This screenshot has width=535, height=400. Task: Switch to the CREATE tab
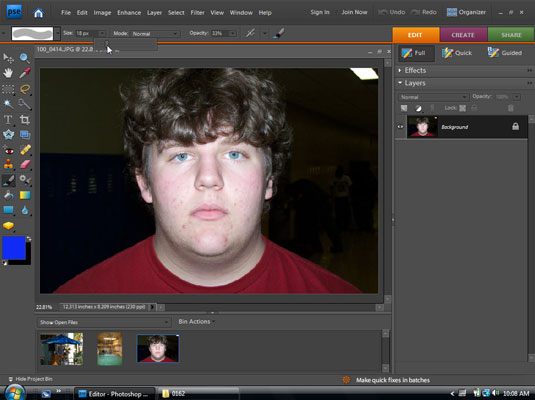click(463, 35)
